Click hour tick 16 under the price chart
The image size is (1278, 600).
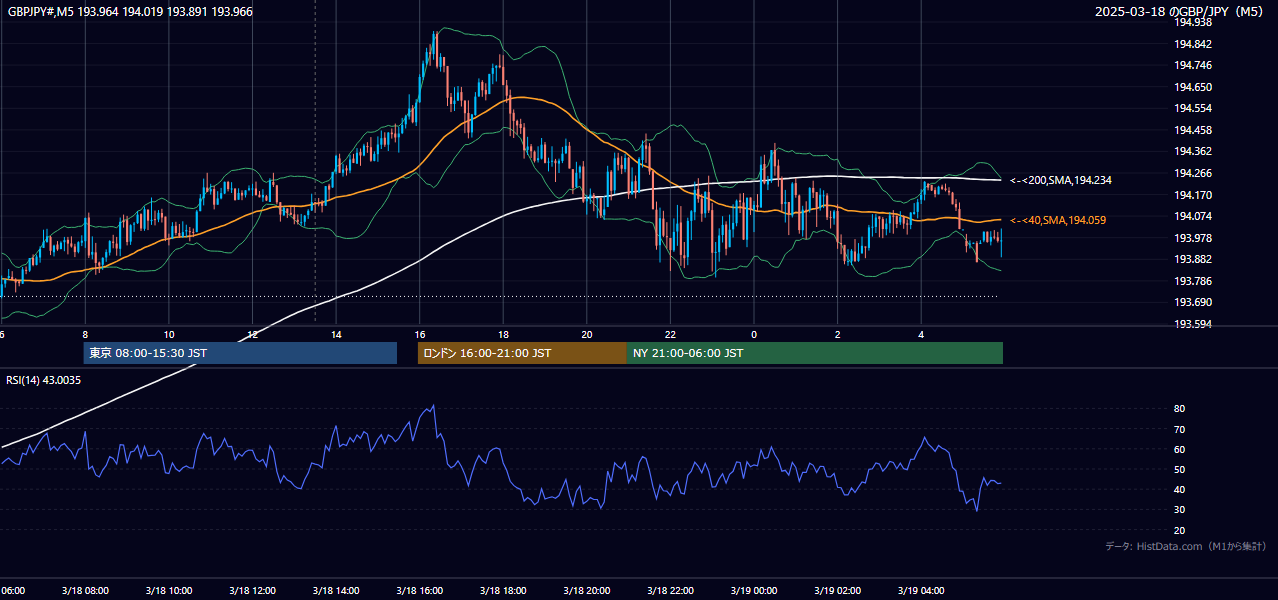[x=420, y=334]
